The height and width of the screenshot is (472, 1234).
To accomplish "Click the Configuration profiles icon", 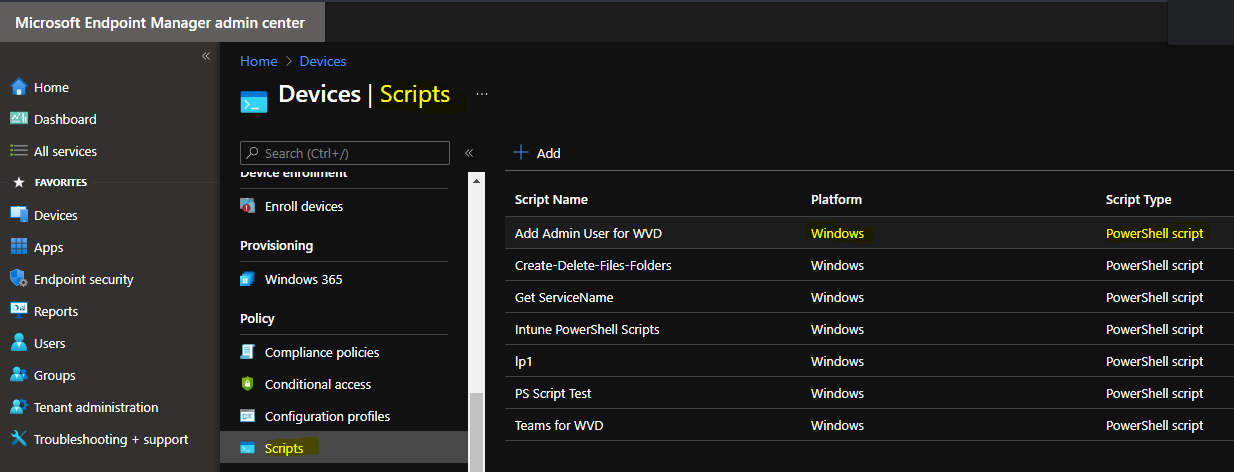I will point(248,416).
